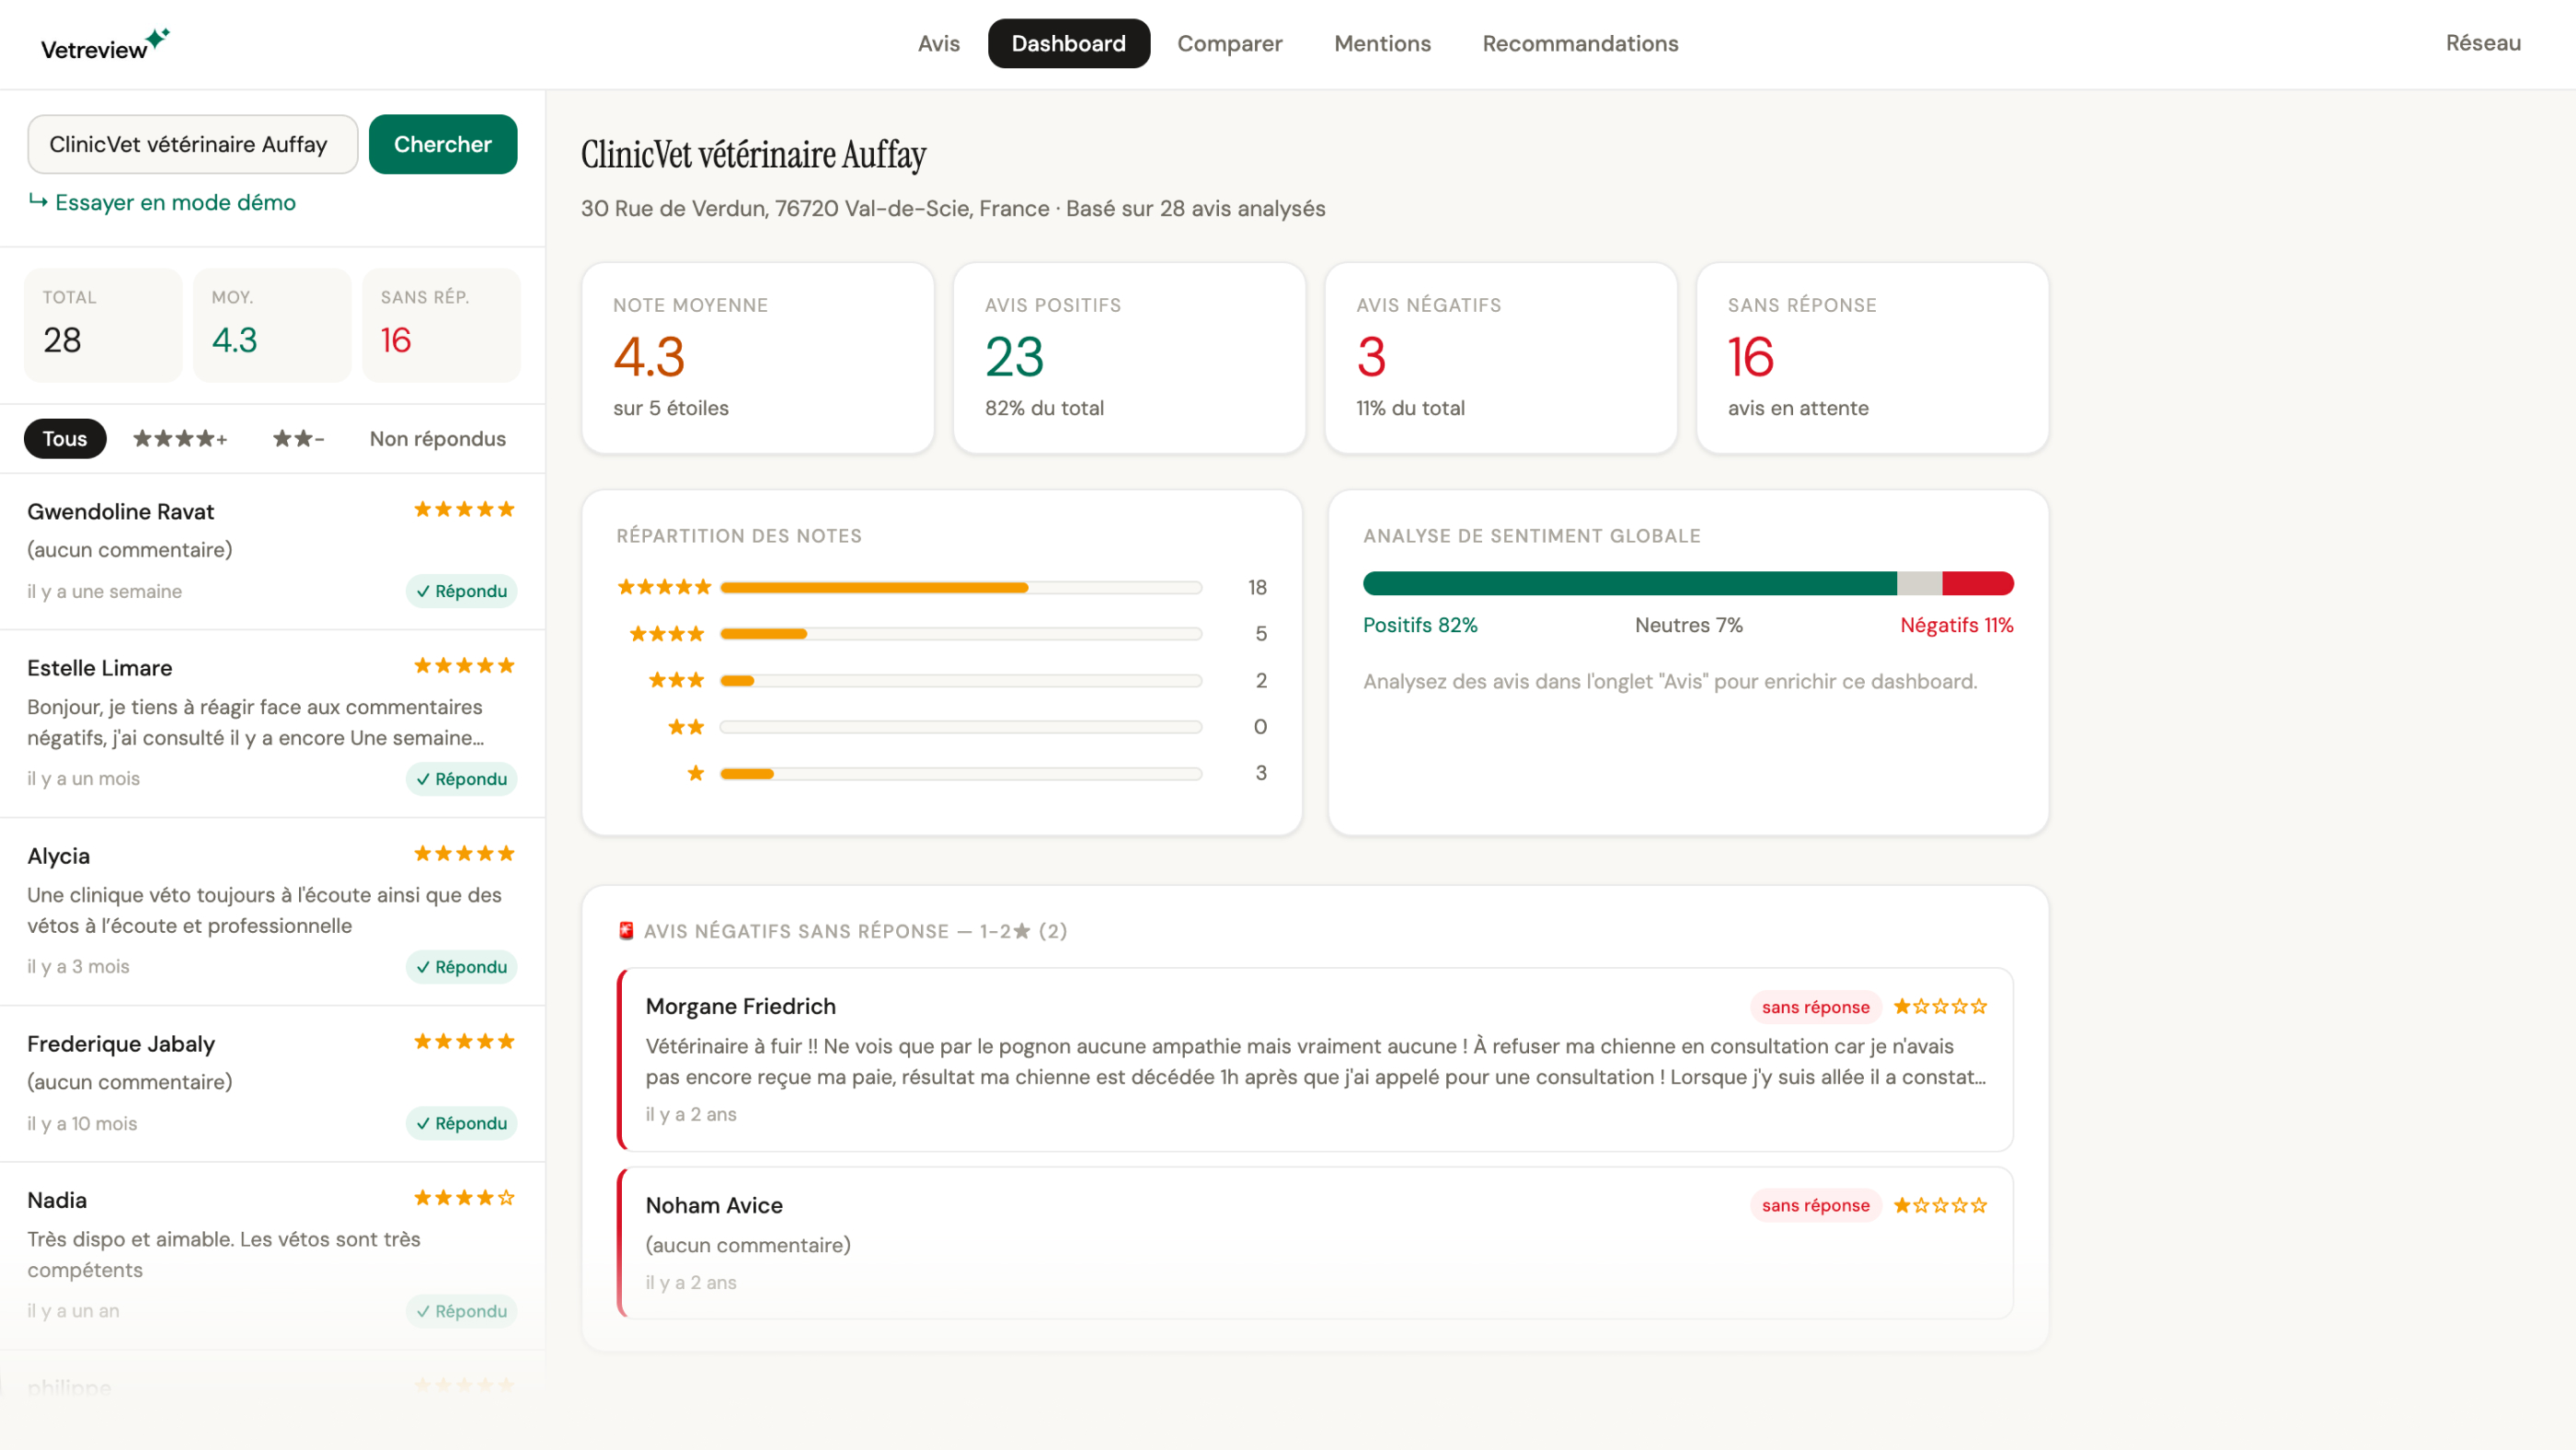2576x1450 pixels.
Task: Click the five-star distribution bar
Action: tap(961, 588)
